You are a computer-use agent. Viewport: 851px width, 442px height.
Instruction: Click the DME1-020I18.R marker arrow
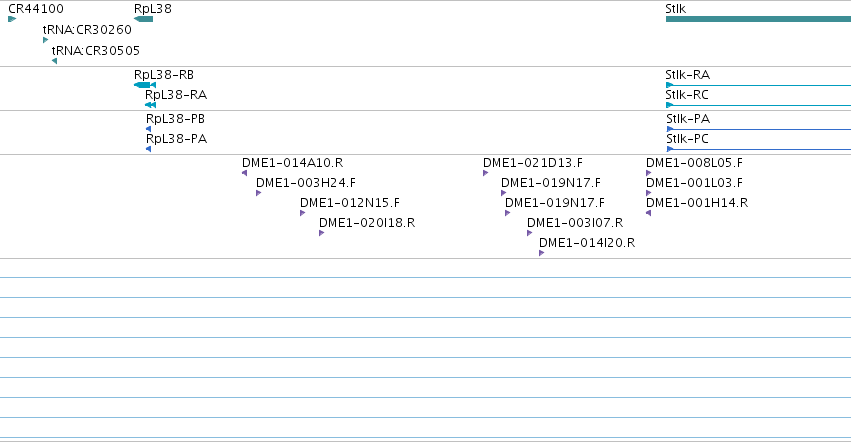(321, 233)
